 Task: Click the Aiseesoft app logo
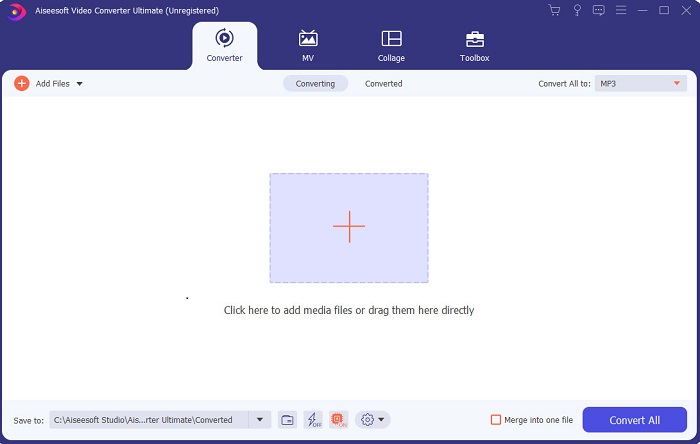point(16,12)
